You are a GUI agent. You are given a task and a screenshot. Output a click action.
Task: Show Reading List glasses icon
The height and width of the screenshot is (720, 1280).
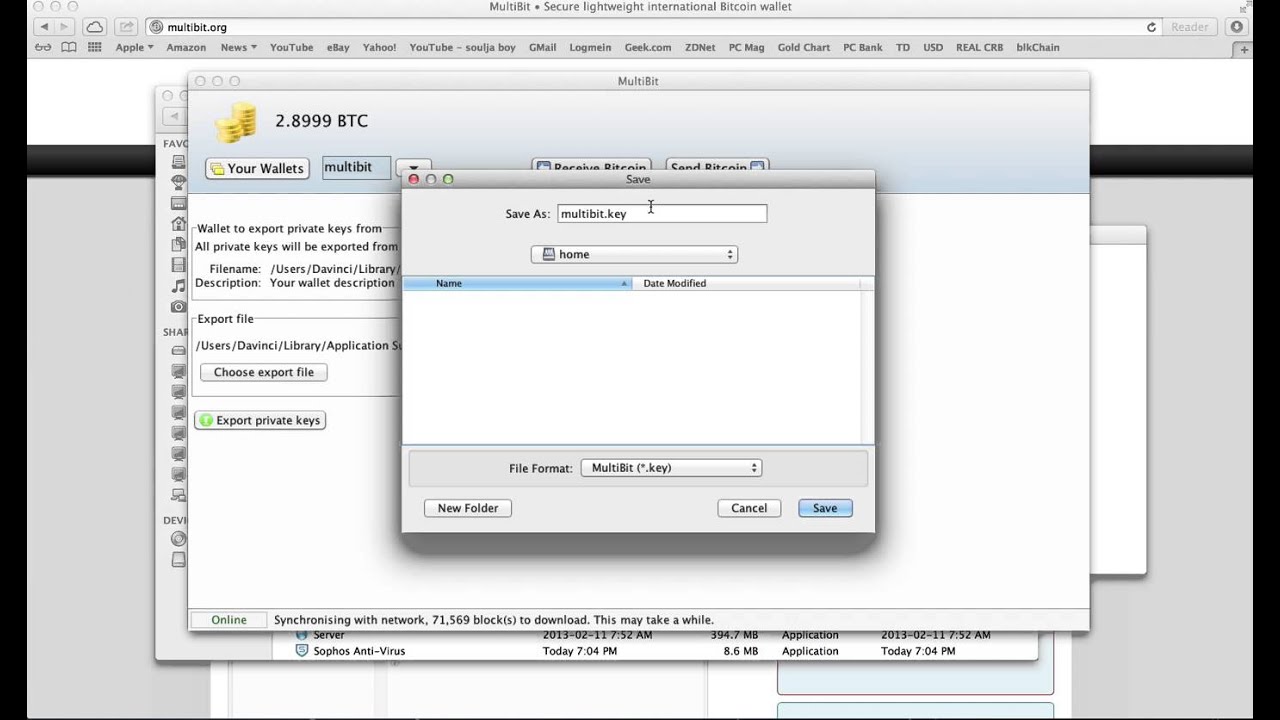[43, 47]
